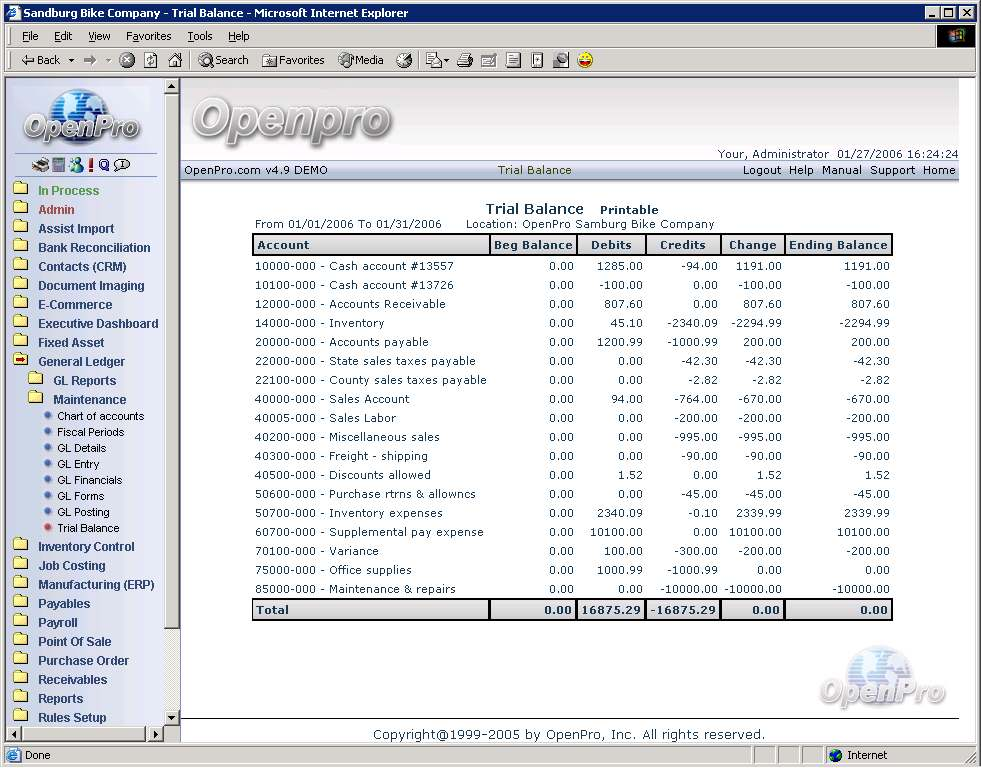Open the Favorites menu
The height and width of the screenshot is (768, 981).
[x=148, y=36]
